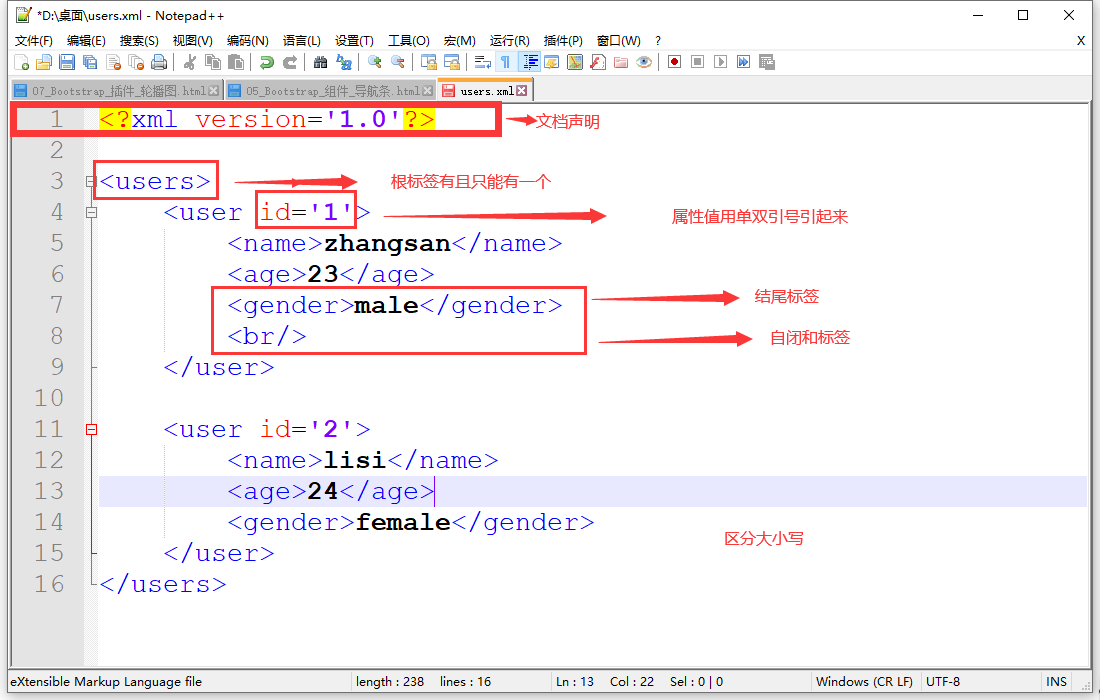Click the Windows (CR LF) status bar entry
1100x700 pixels.
click(864, 682)
